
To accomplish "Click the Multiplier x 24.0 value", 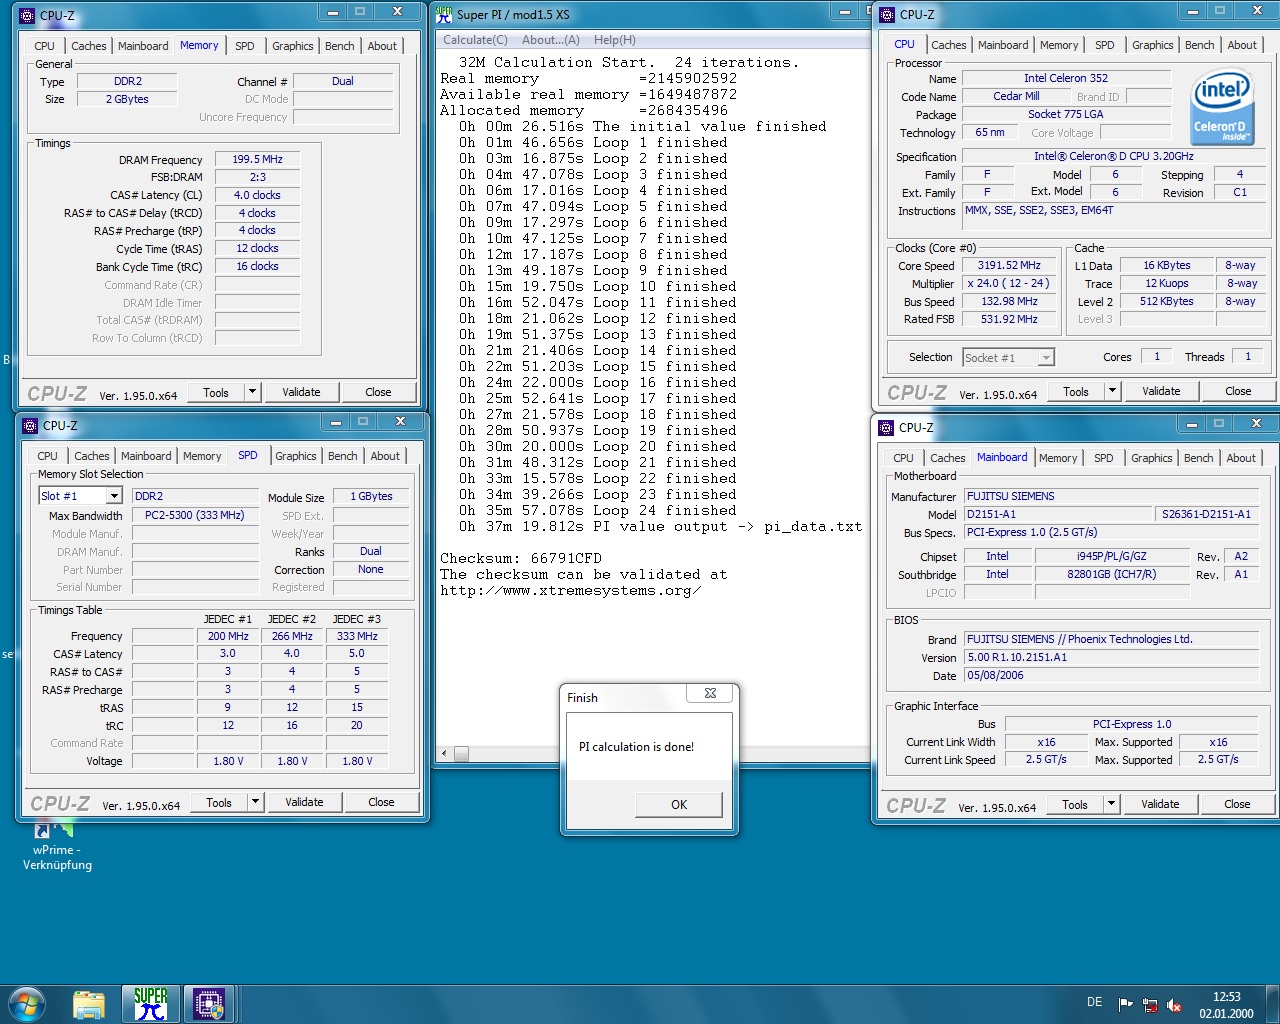I will coord(1010,284).
